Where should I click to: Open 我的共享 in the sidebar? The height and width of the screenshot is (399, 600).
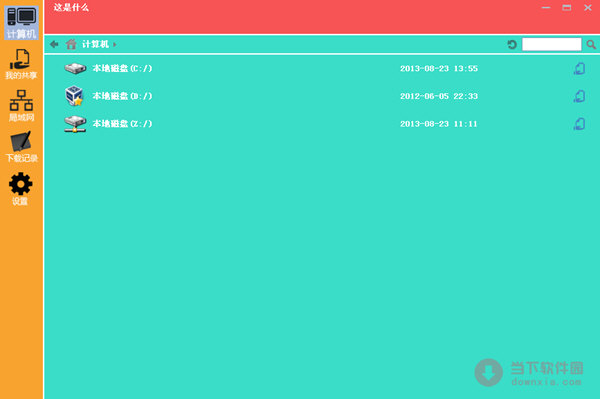pyautogui.click(x=21, y=64)
